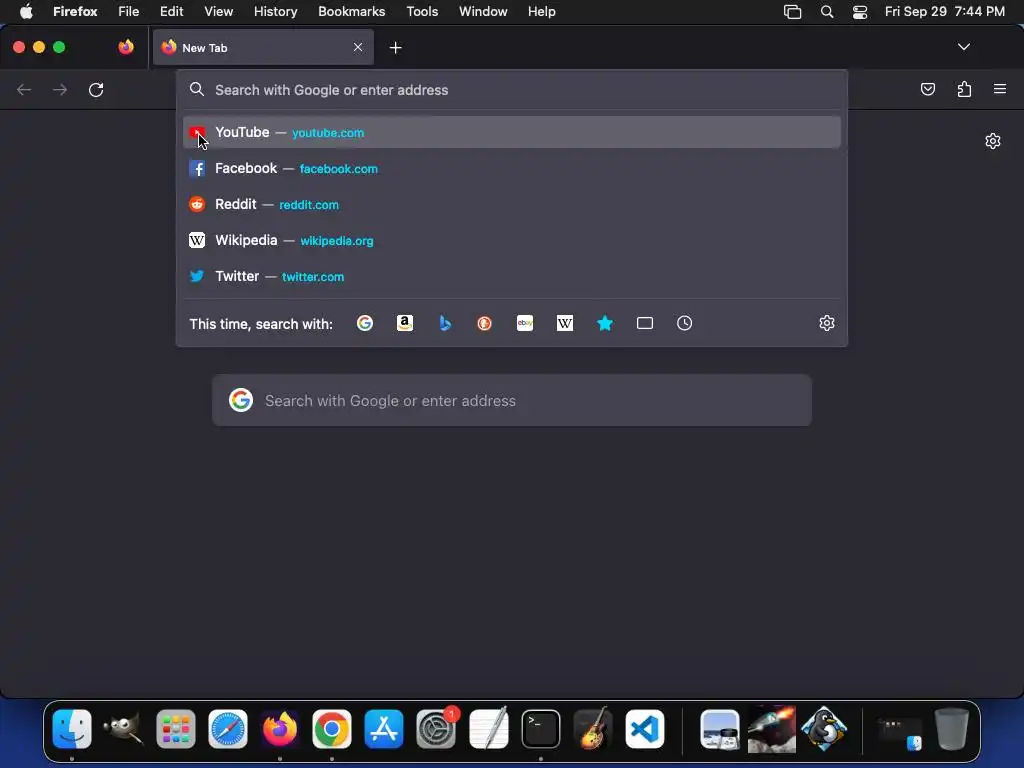Open Firefox application hamburger menu
This screenshot has height=768, width=1024.
coord(1000,89)
